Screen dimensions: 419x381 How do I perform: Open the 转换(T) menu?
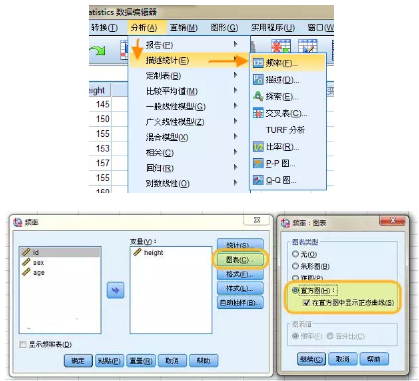(x=104, y=27)
